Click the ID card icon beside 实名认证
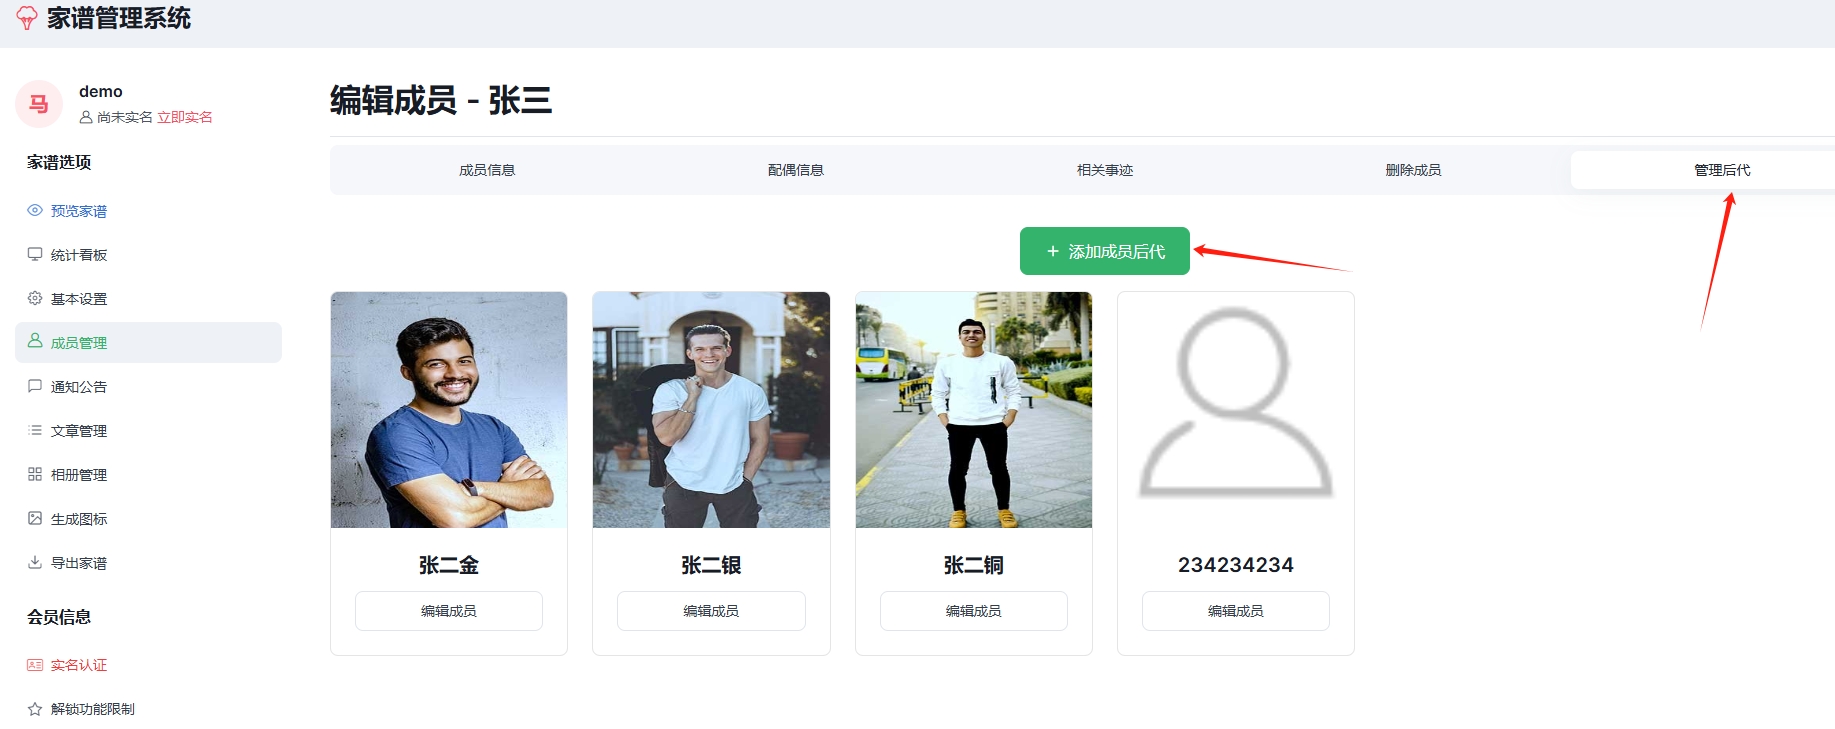 [35, 665]
